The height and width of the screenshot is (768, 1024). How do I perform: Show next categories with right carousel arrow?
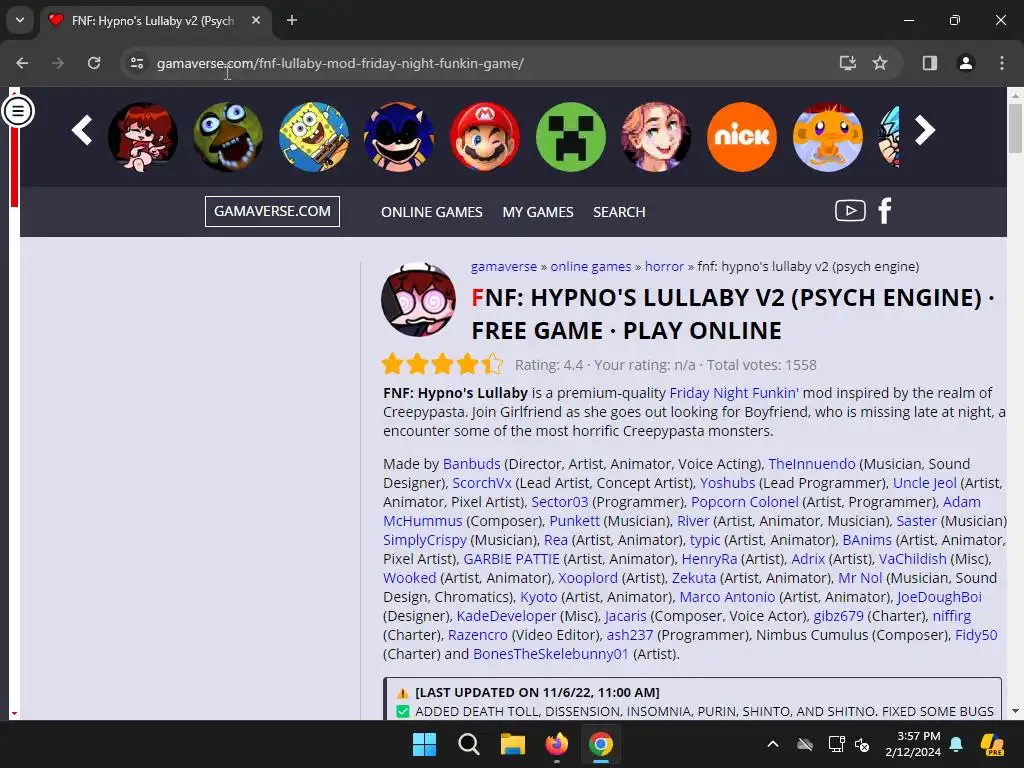[x=924, y=130]
